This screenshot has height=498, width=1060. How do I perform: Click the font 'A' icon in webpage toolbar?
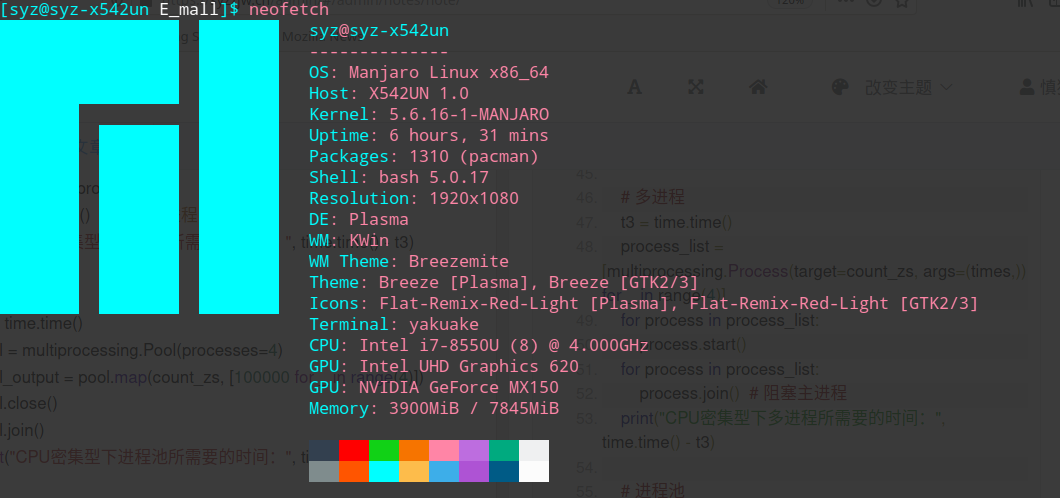click(634, 86)
